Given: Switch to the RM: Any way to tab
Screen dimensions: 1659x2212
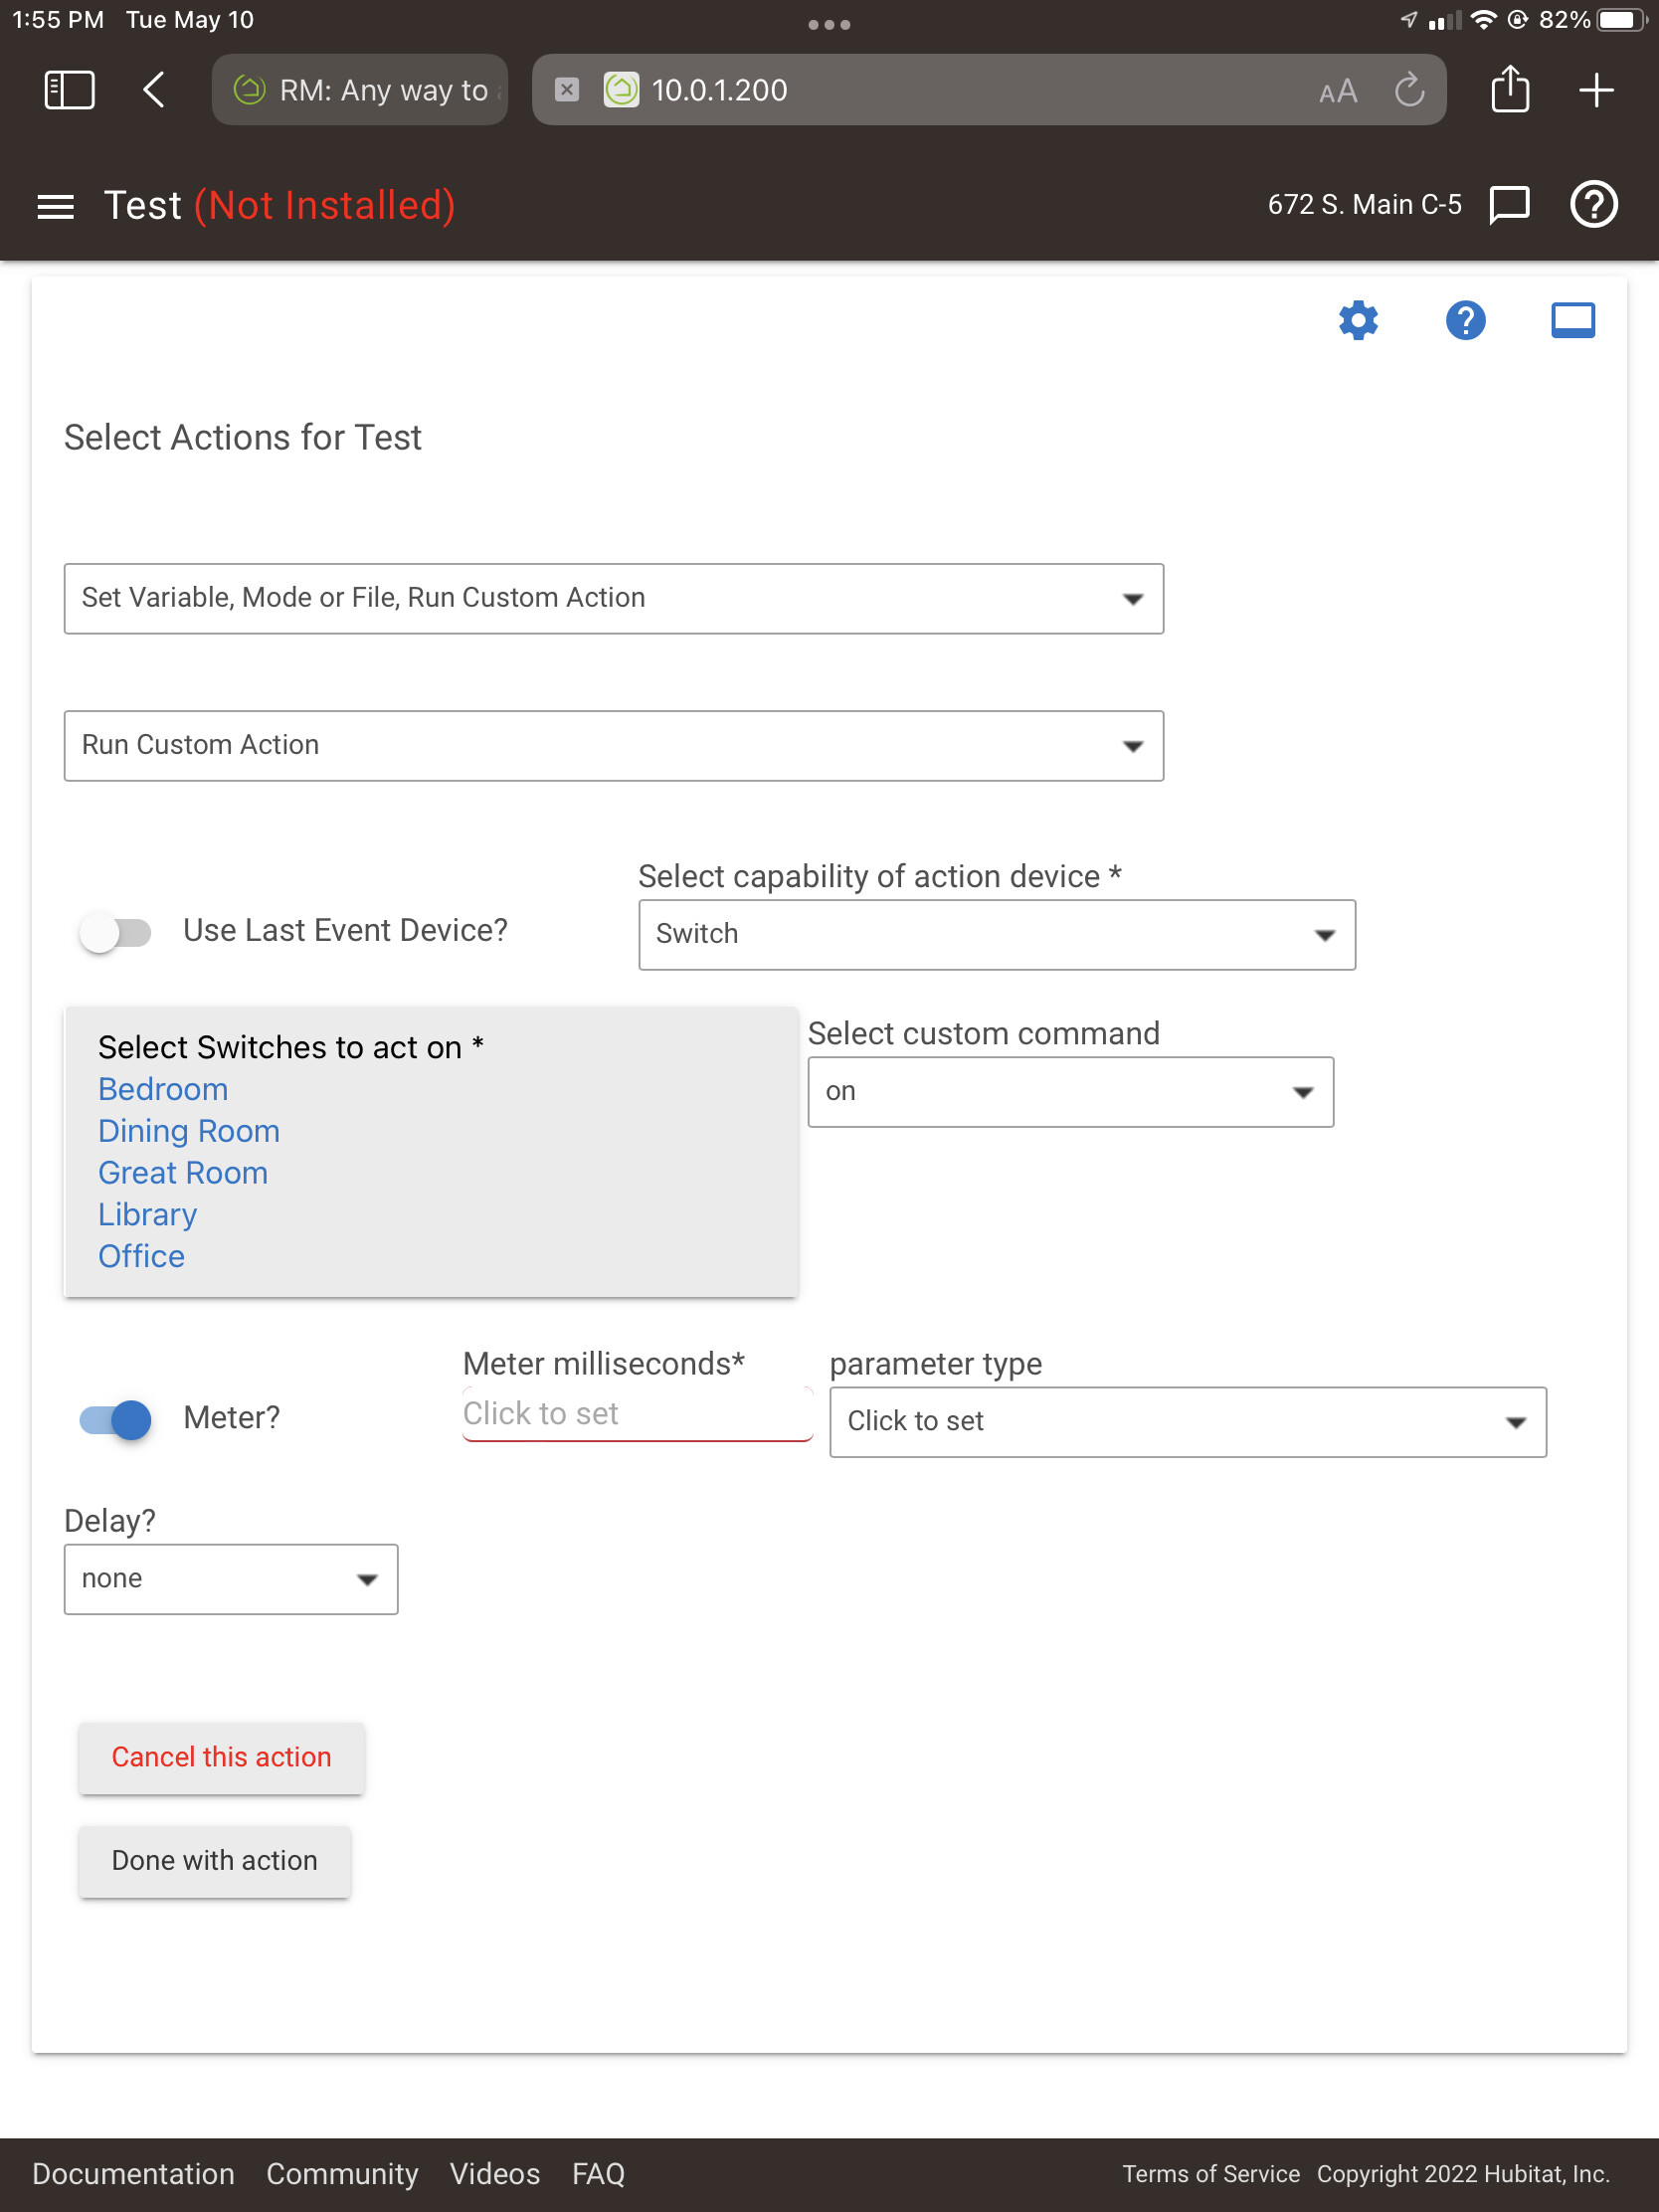Looking at the screenshot, I should [x=360, y=90].
